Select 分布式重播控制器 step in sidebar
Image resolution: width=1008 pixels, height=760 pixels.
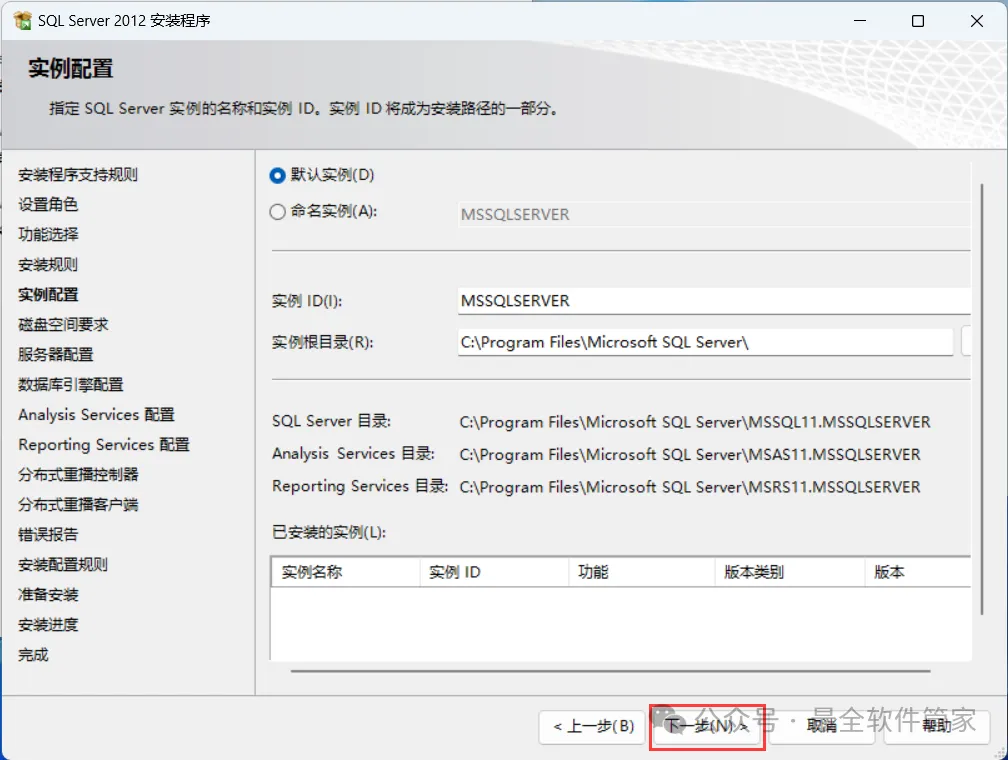coord(78,475)
